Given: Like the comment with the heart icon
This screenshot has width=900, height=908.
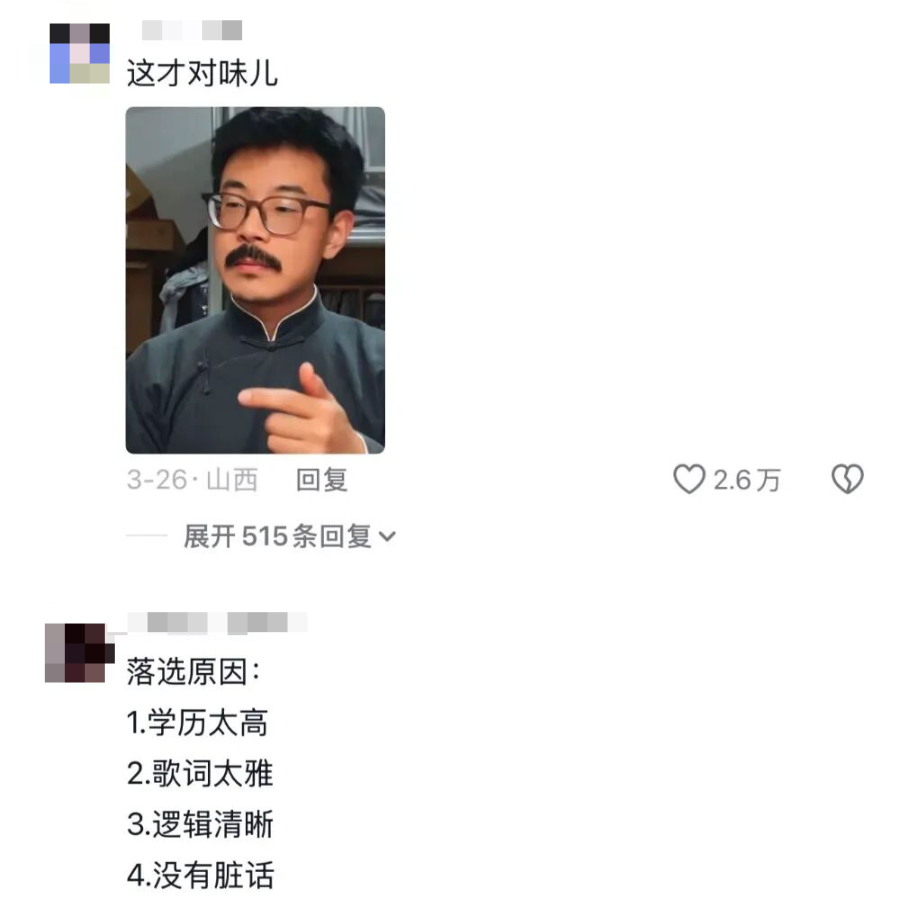Looking at the screenshot, I should click(x=689, y=479).
